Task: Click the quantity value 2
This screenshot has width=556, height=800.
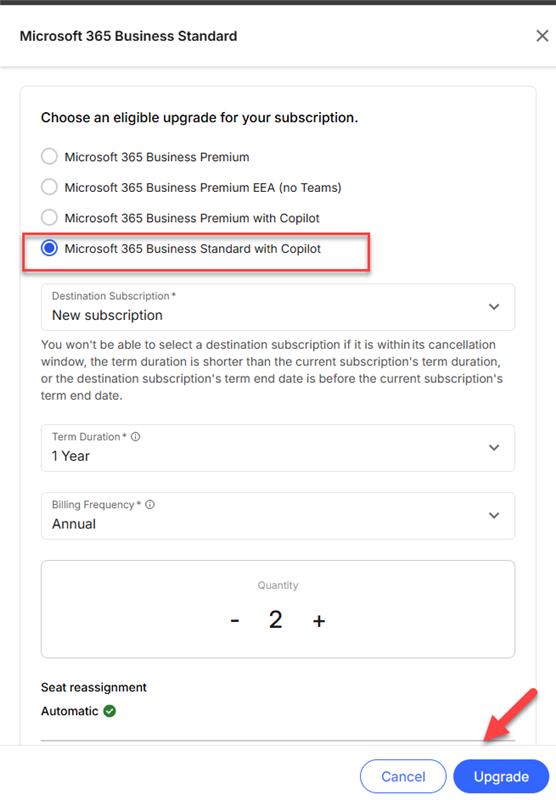Action: click(x=275, y=620)
